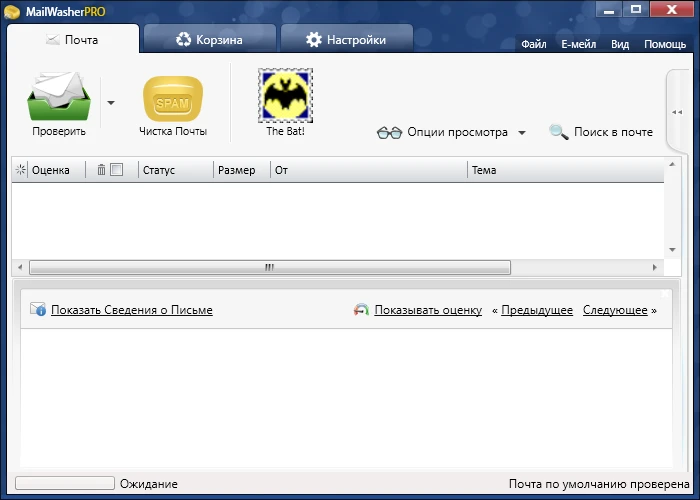Screen dimensions: 700x500
Task: Click the star icon next to Оценка
Action: coord(21,170)
